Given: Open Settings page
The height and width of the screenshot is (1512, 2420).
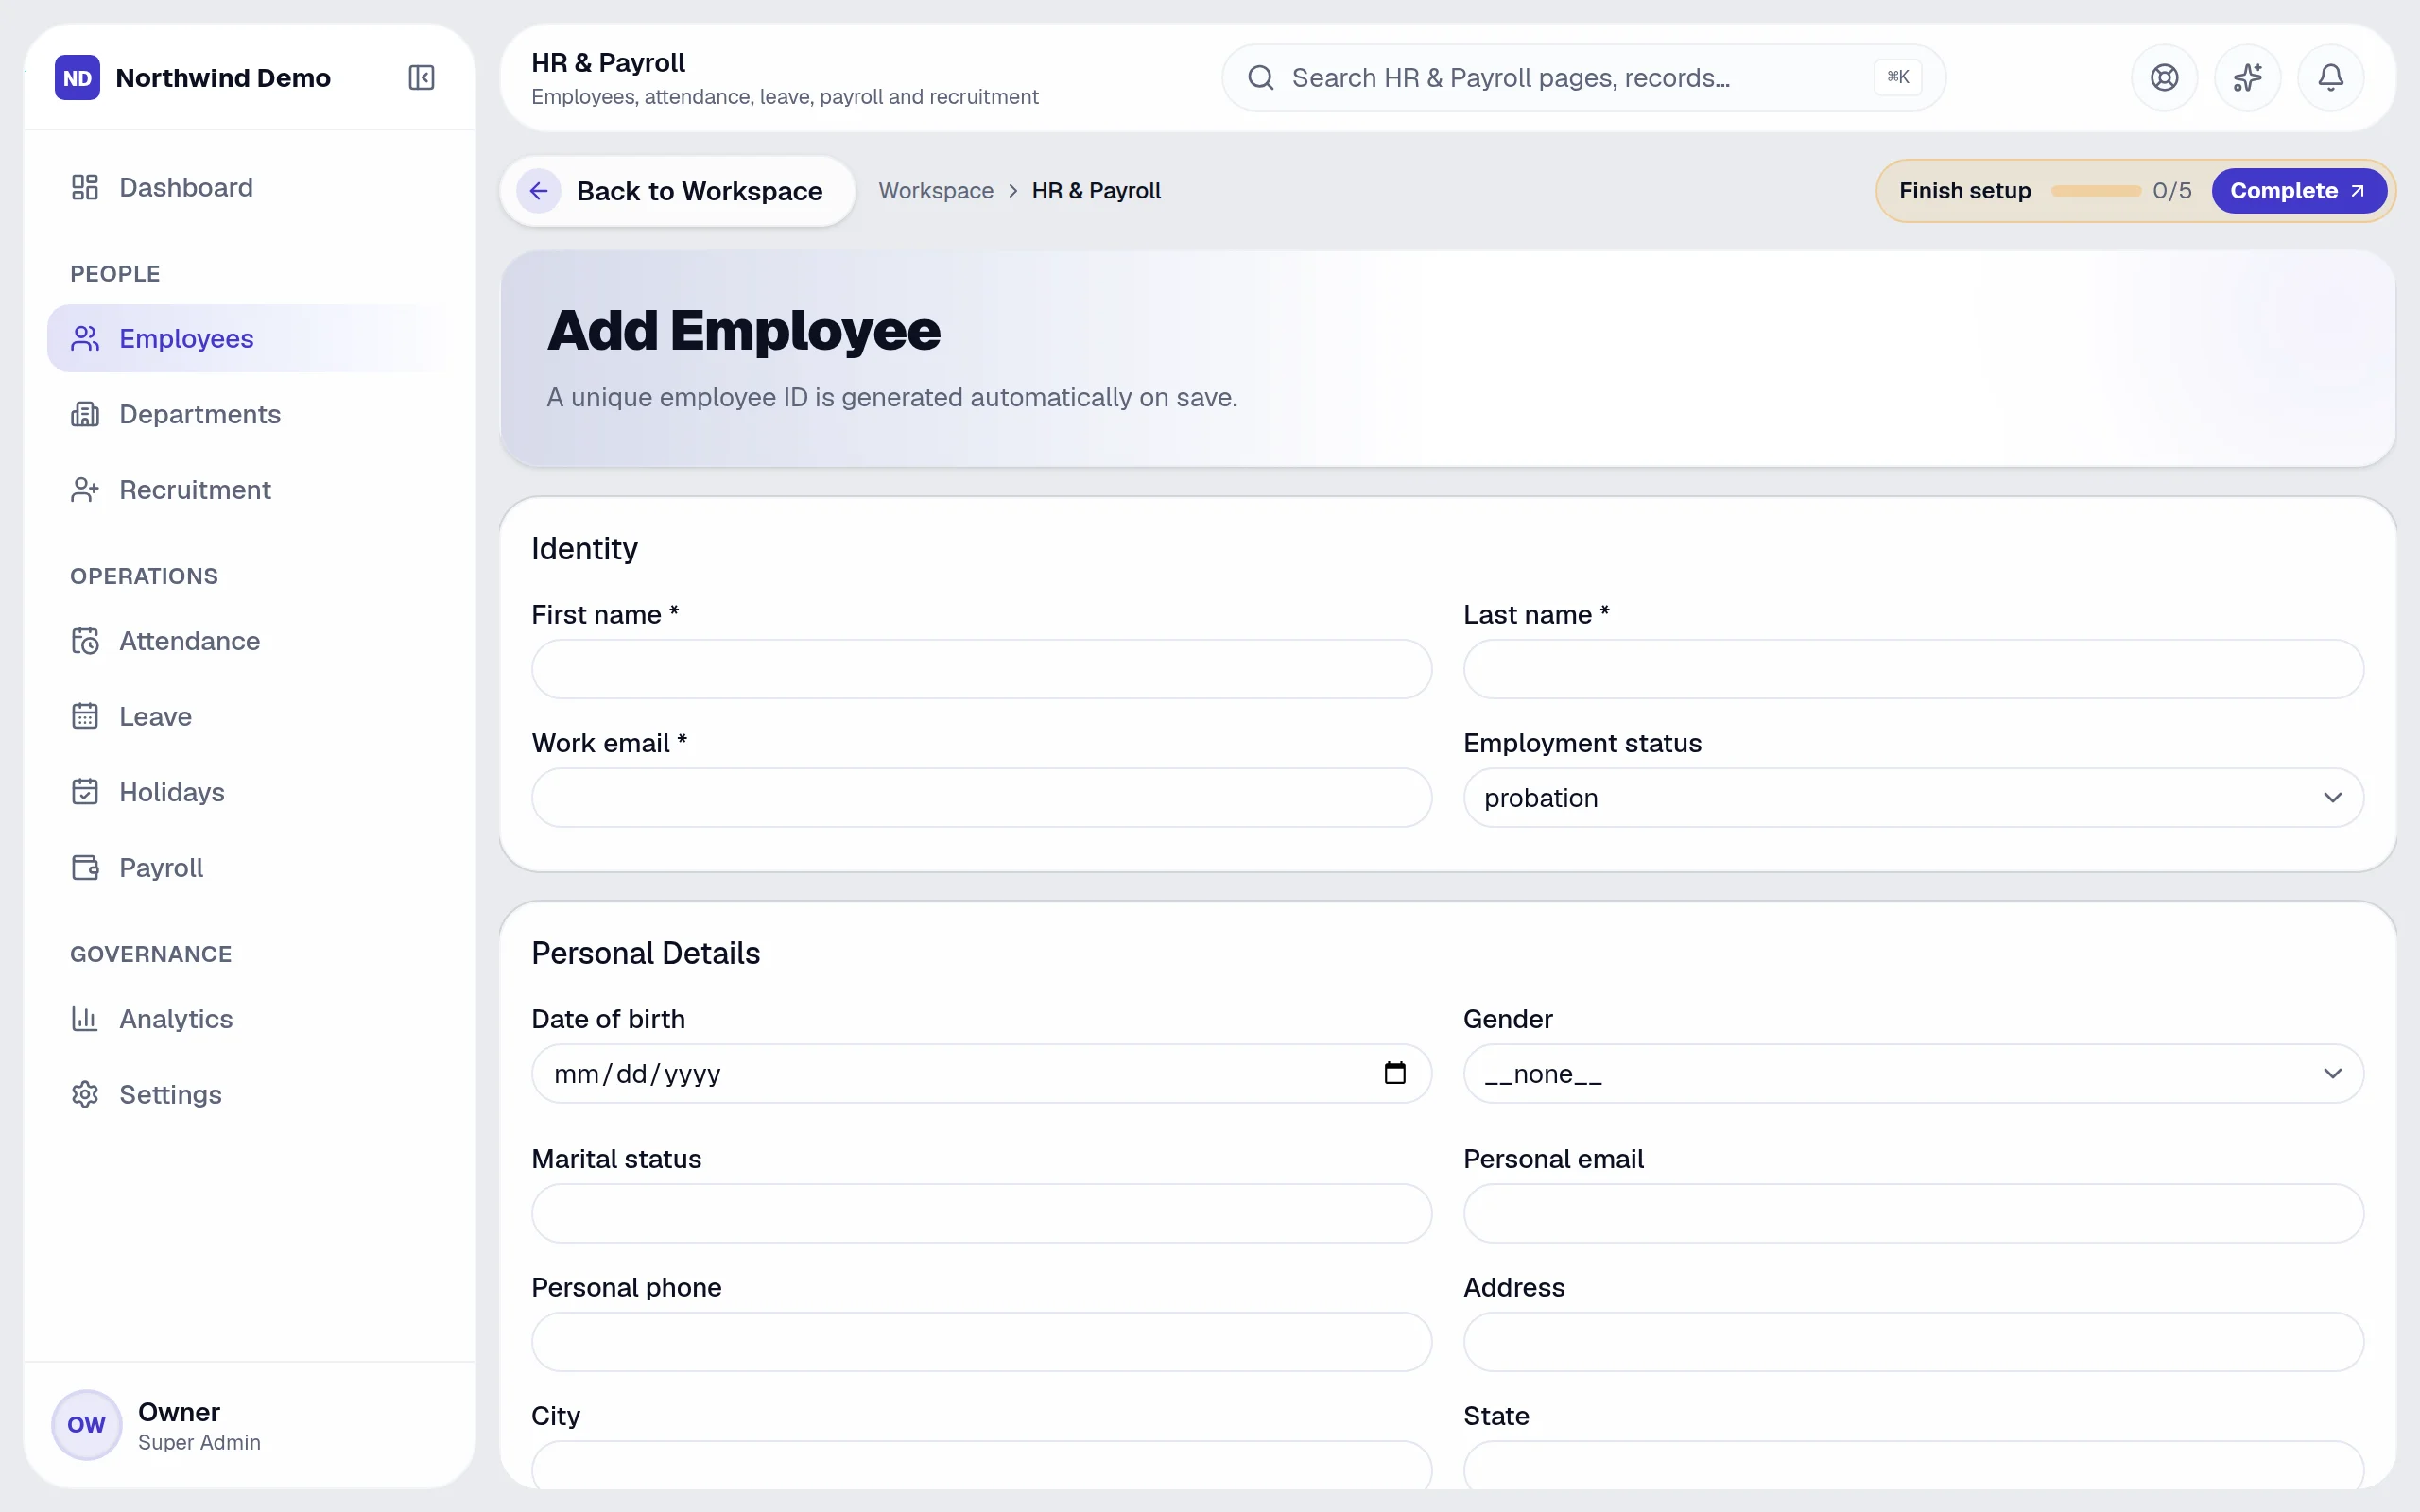Looking at the screenshot, I should tap(250, 1094).
